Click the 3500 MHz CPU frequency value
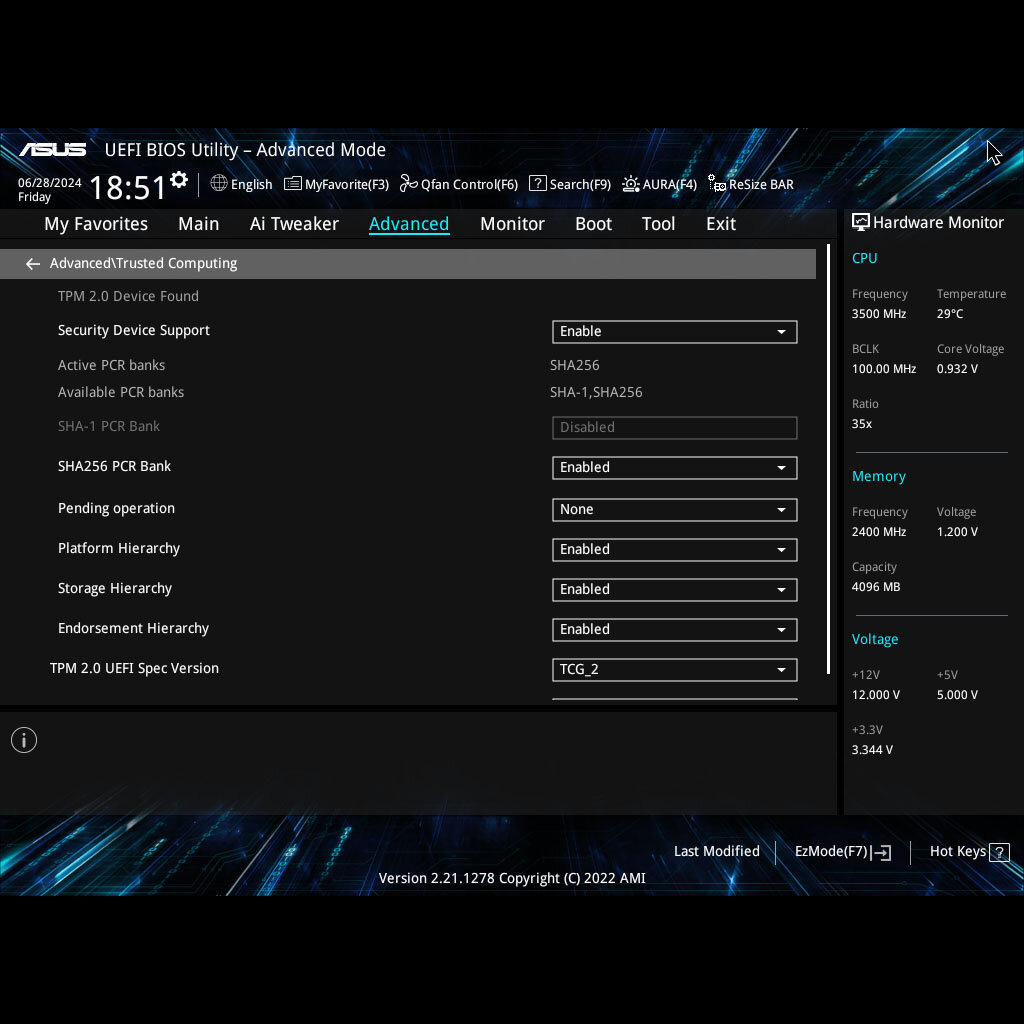This screenshot has height=1024, width=1024. (x=879, y=314)
